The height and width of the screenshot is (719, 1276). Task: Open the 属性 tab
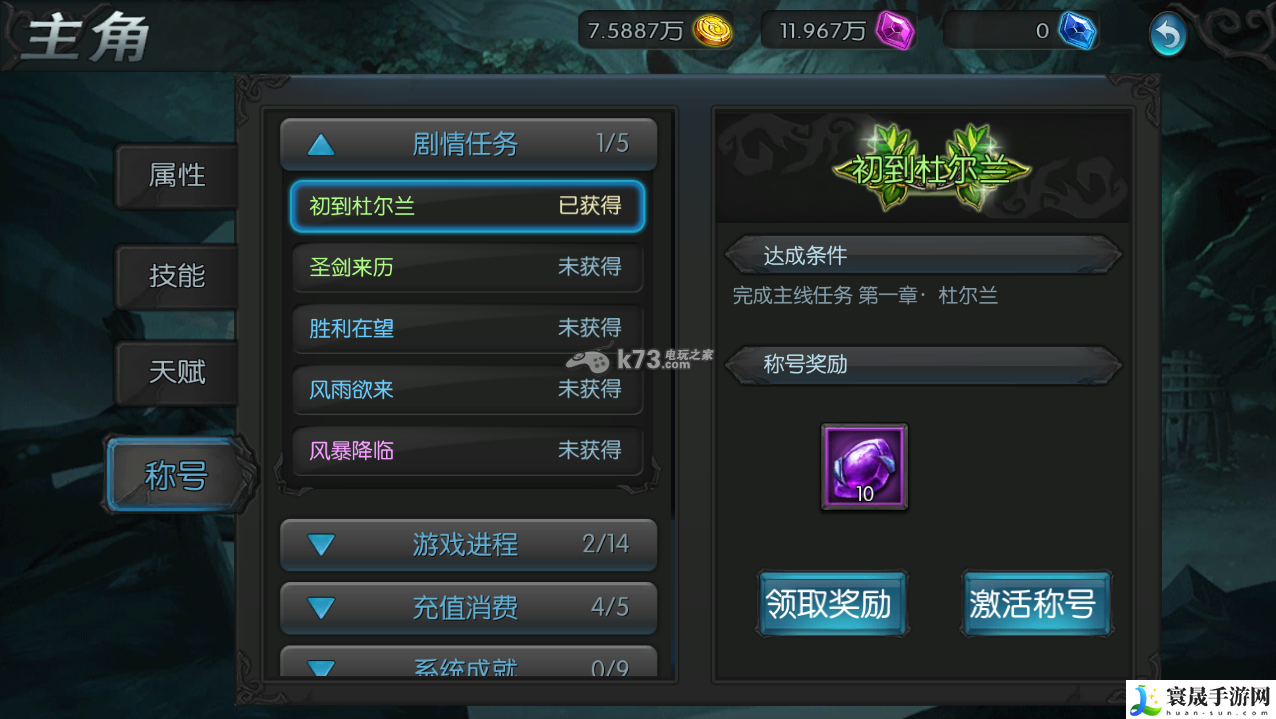click(x=176, y=176)
